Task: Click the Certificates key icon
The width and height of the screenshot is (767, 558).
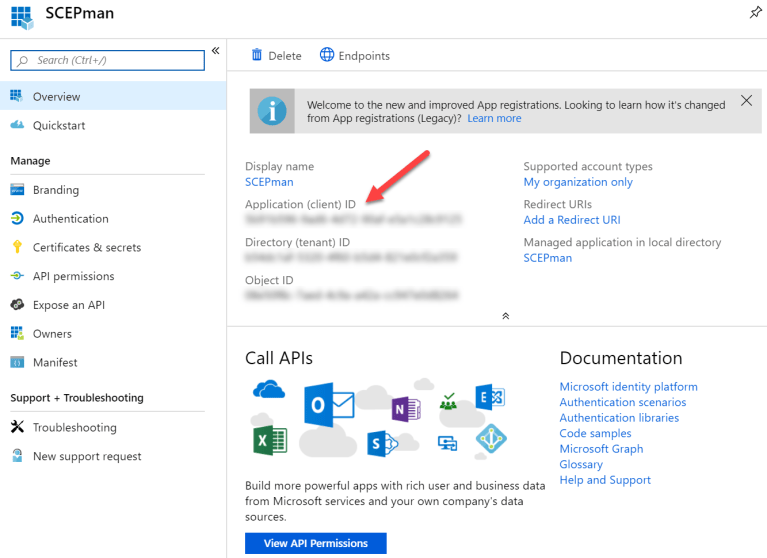Action: (x=17, y=246)
